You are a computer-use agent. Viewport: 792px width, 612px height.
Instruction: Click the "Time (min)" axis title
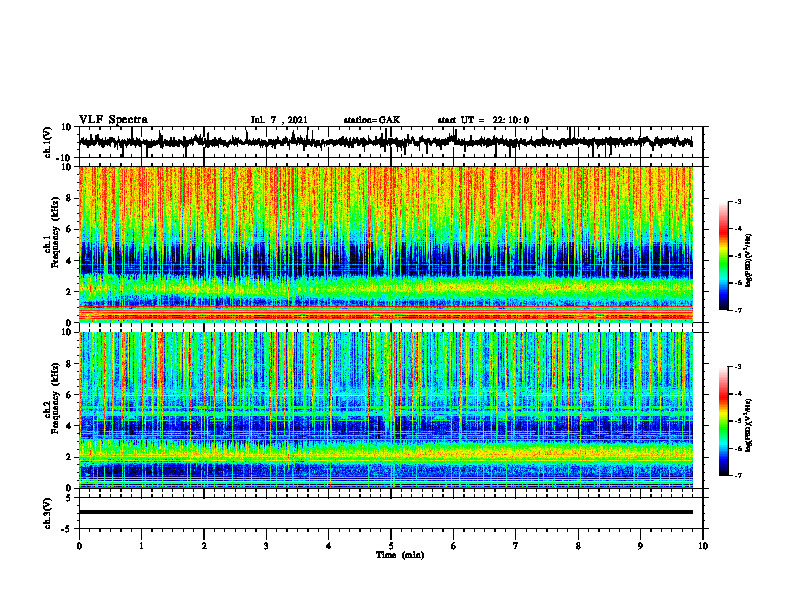[x=400, y=555]
